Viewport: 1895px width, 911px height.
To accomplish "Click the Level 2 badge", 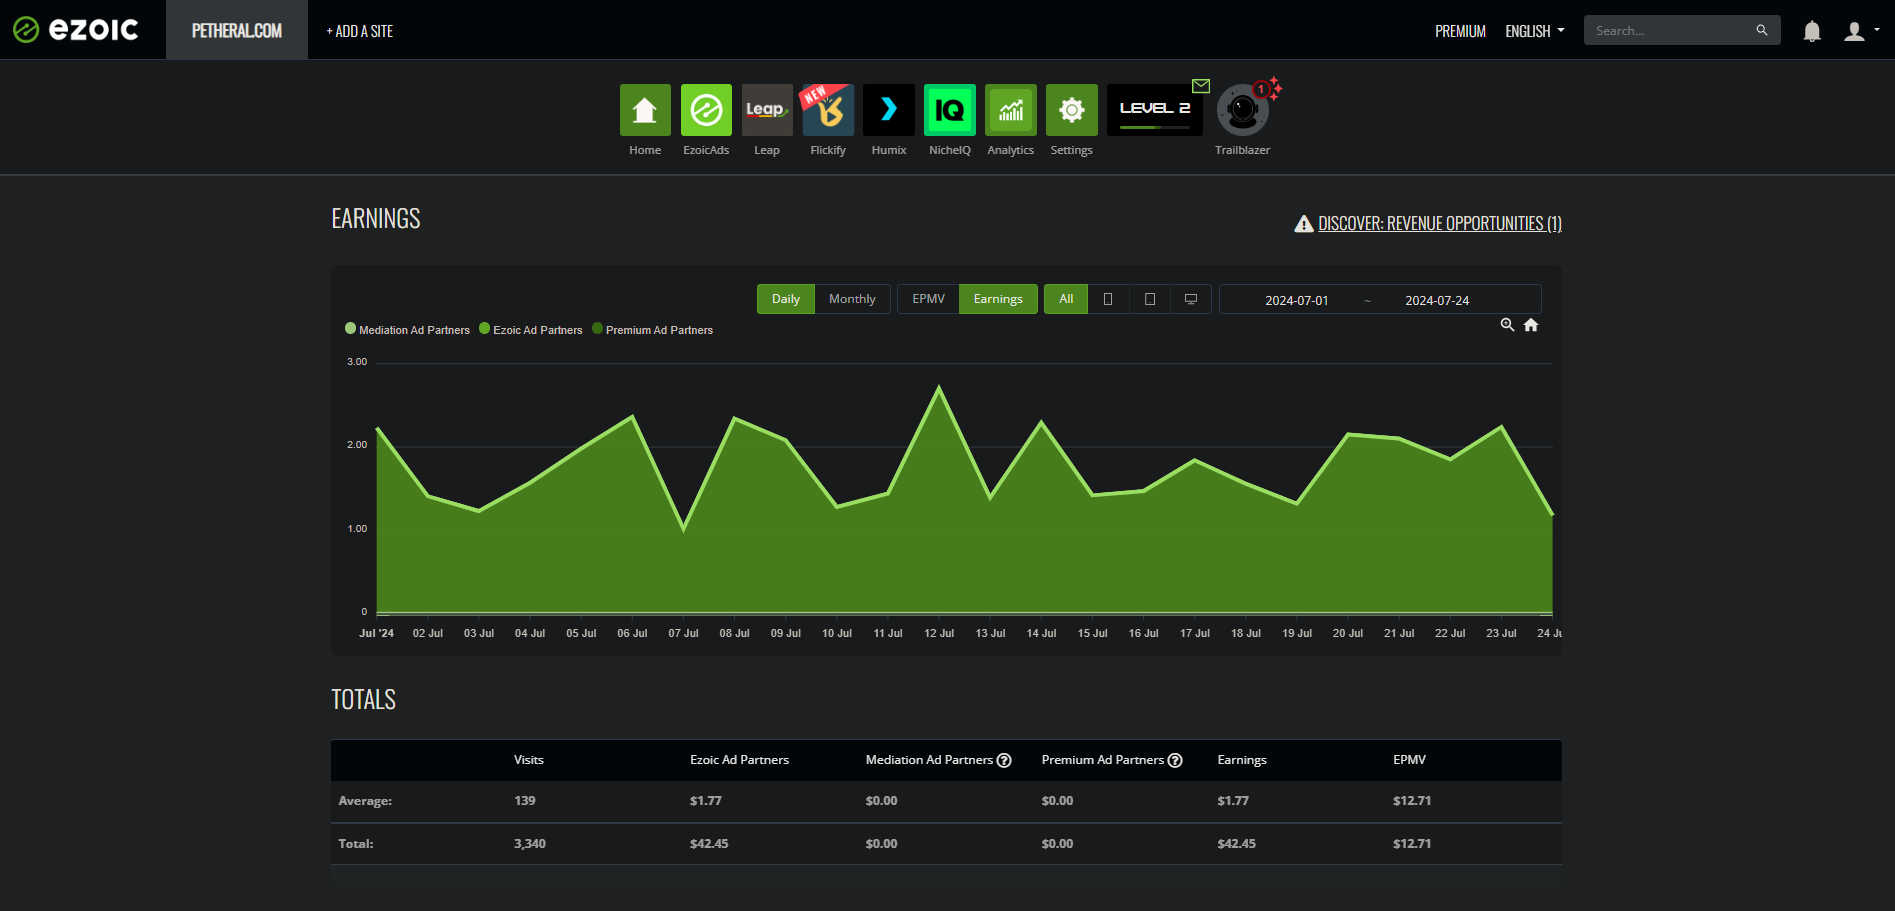I will (x=1155, y=110).
